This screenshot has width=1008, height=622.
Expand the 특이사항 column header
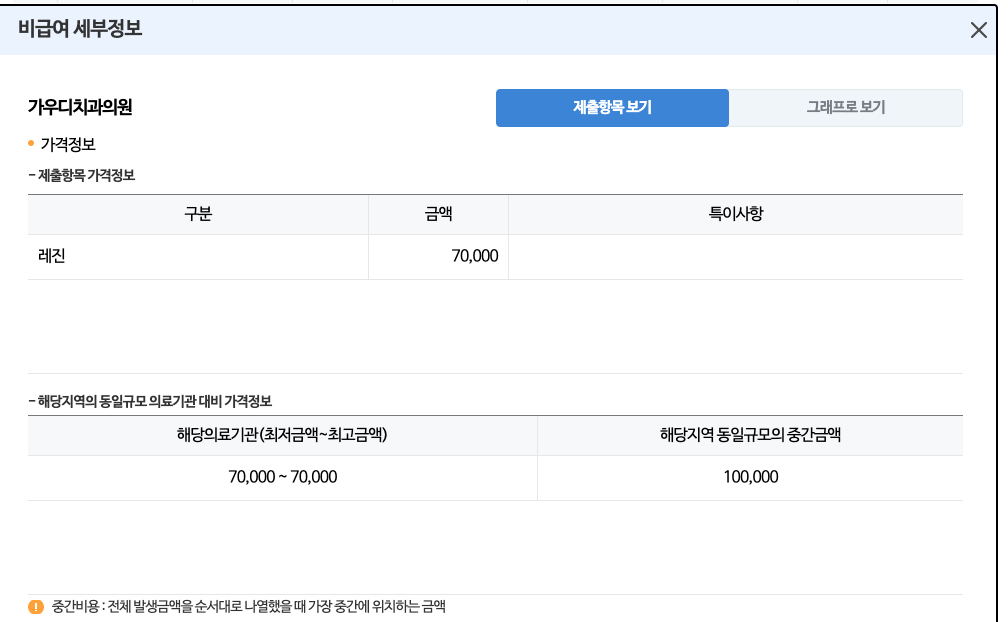(x=736, y=214)
